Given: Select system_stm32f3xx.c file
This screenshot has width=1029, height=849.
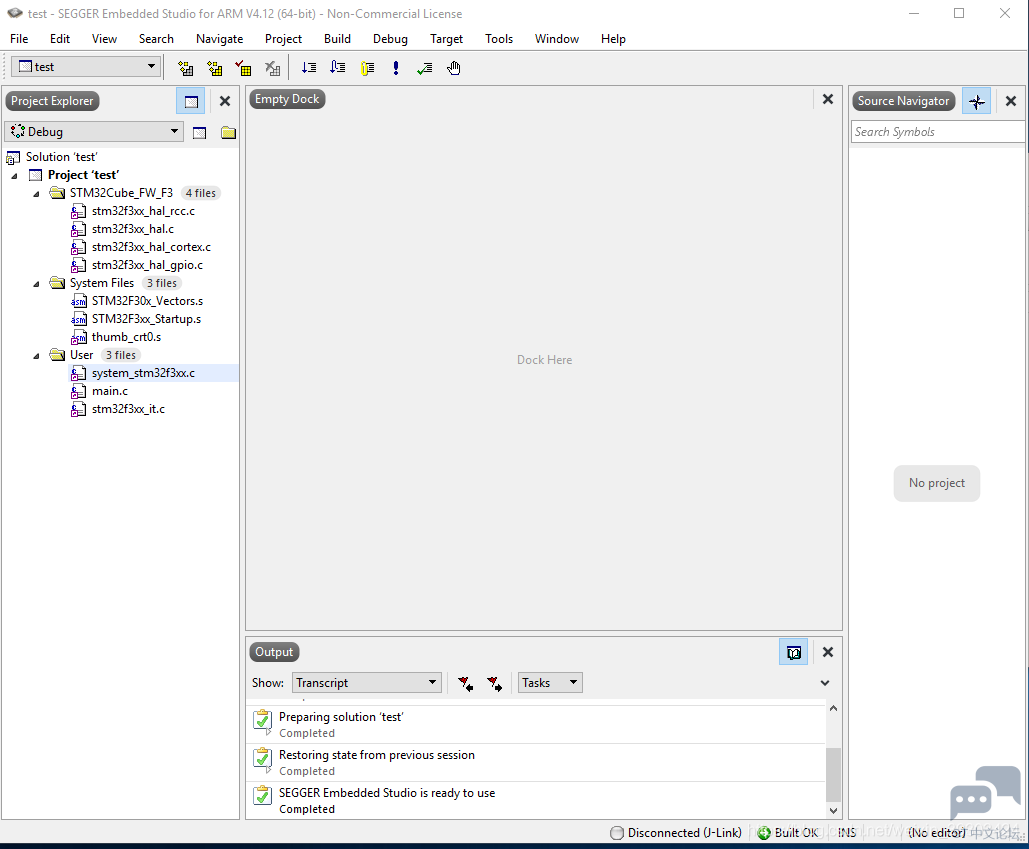Looking at the screenshot, I should pyautogui.click(x=143, y=373).
